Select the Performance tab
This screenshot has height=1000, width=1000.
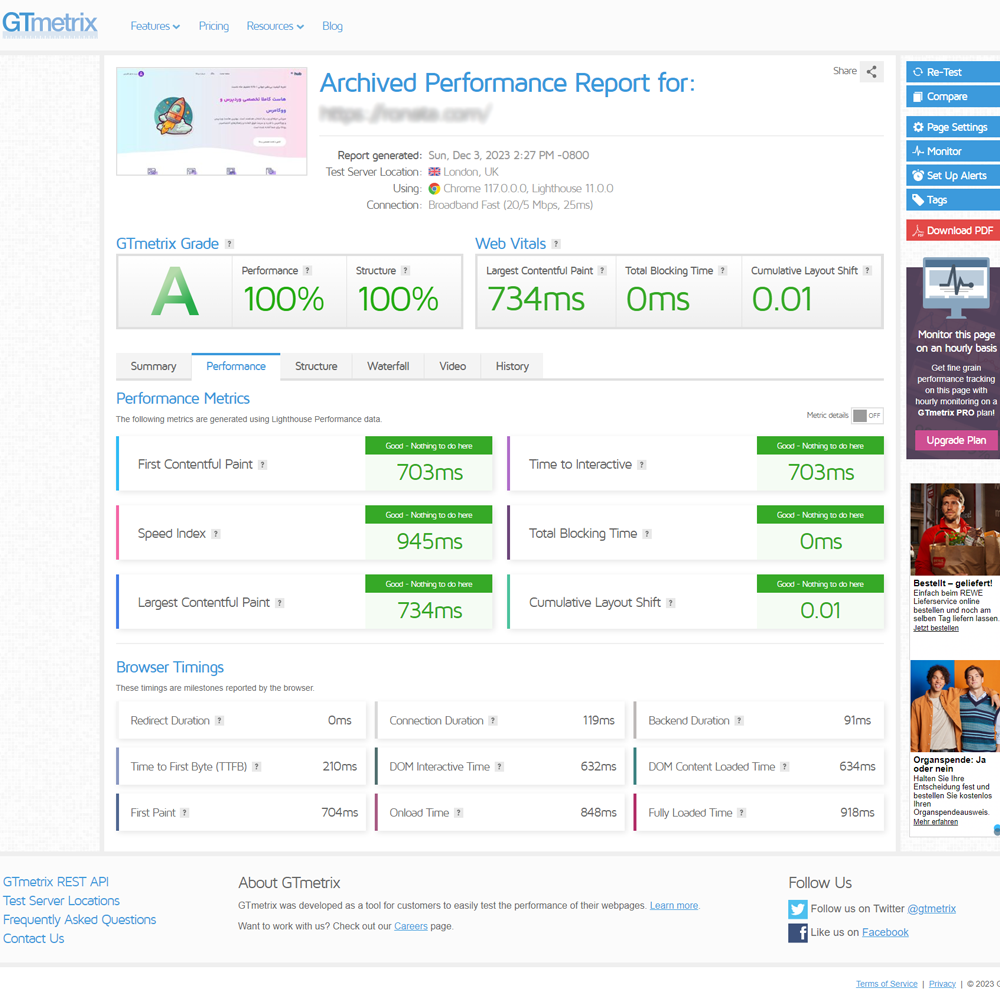coord(235,366)
